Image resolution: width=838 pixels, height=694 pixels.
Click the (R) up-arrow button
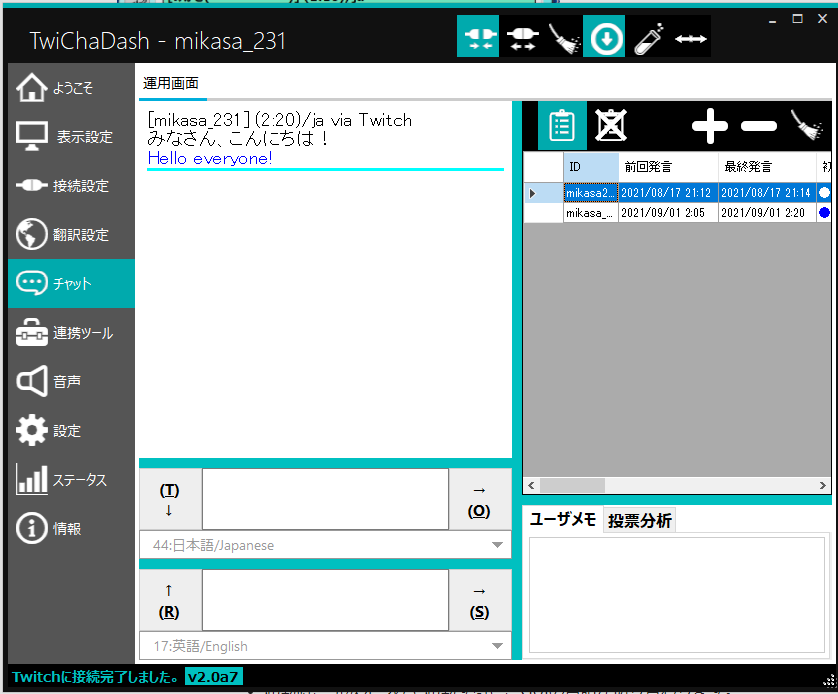(170, 600)
